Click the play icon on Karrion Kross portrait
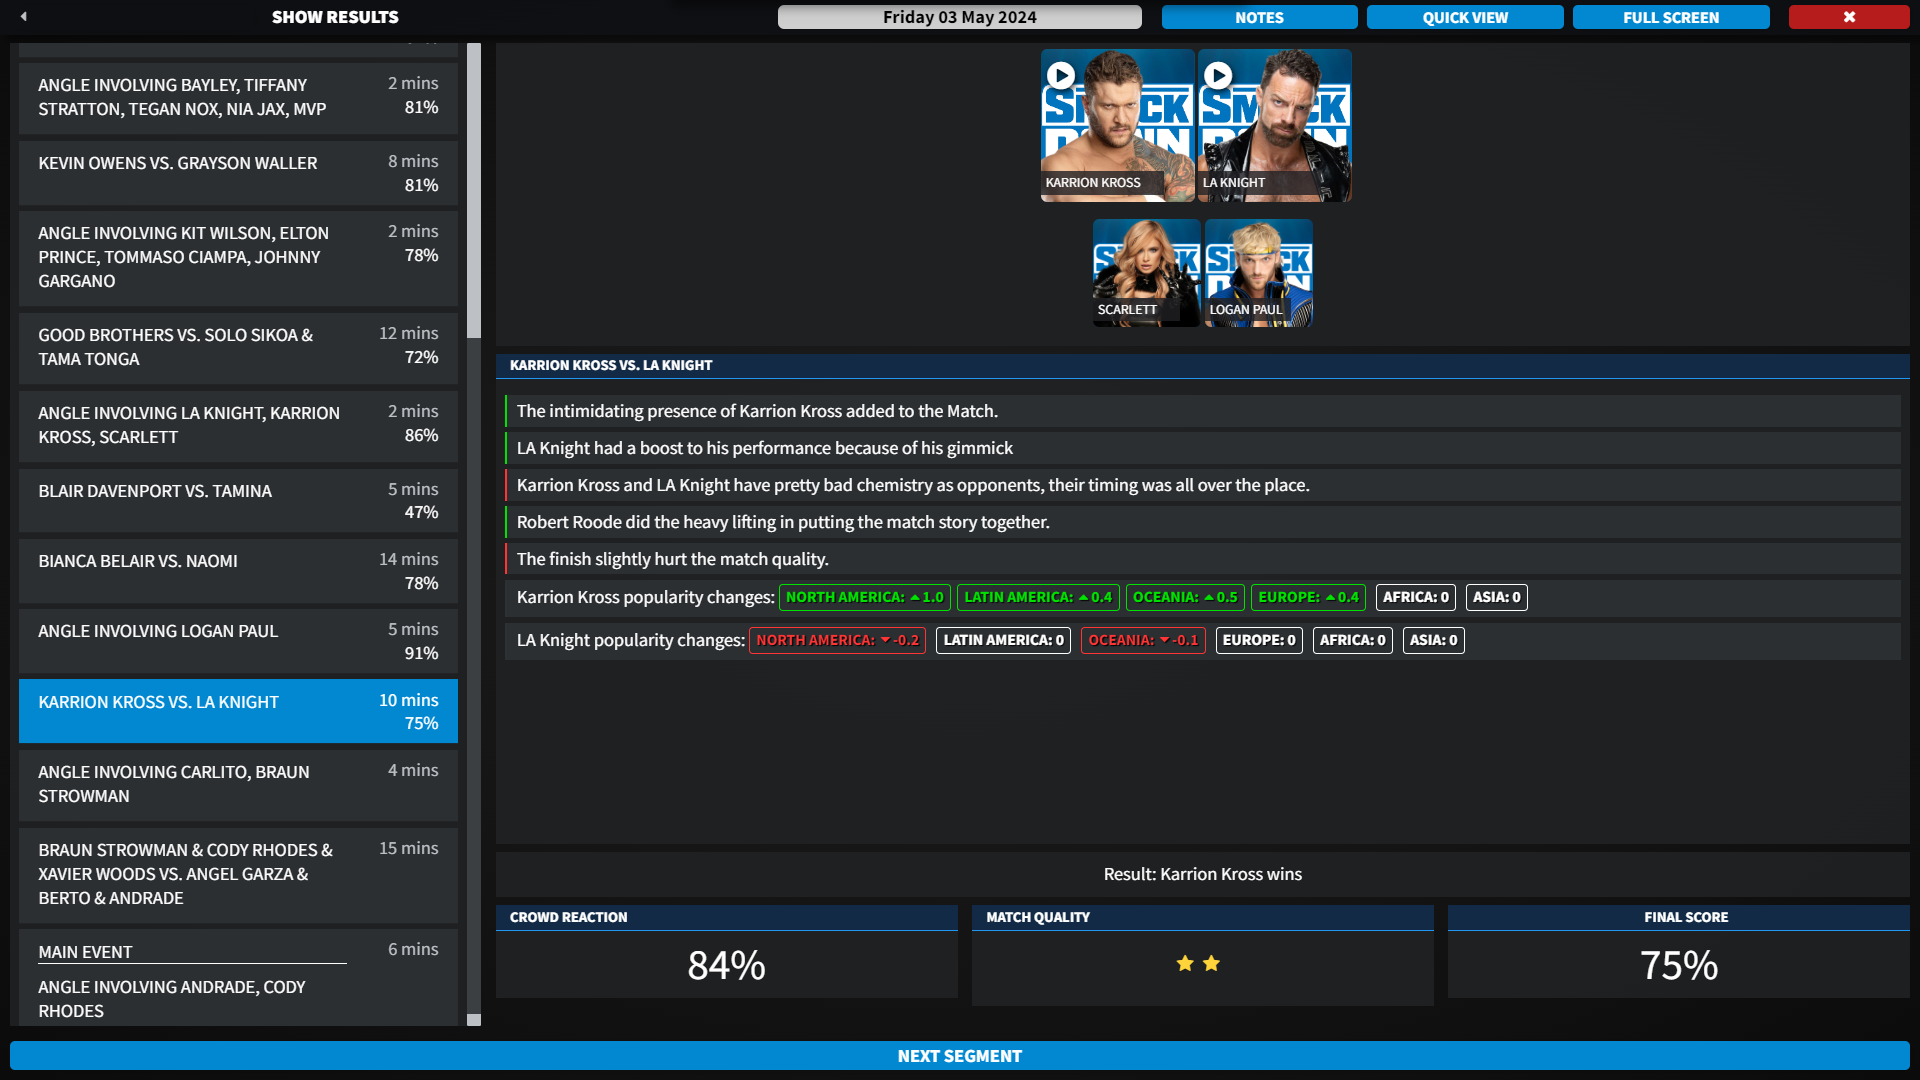The height and width of the screenshot is (1080, 1920). point(1061,75)
